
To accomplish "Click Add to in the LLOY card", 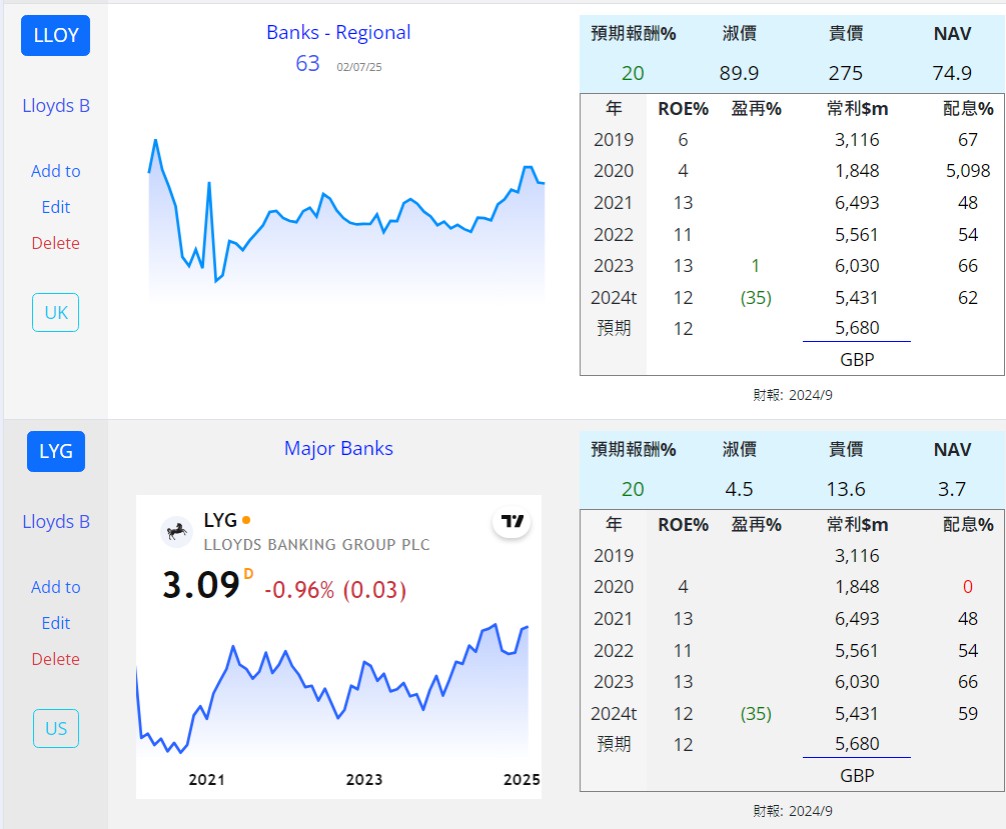I will pyautogui.click(x=56, y=171).
